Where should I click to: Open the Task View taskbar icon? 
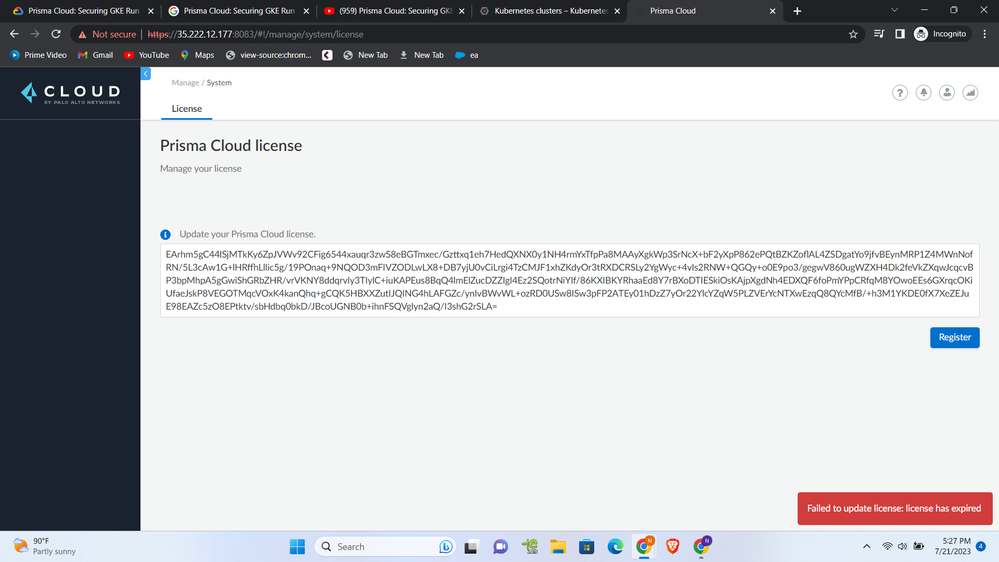click(x=471, y=547)
